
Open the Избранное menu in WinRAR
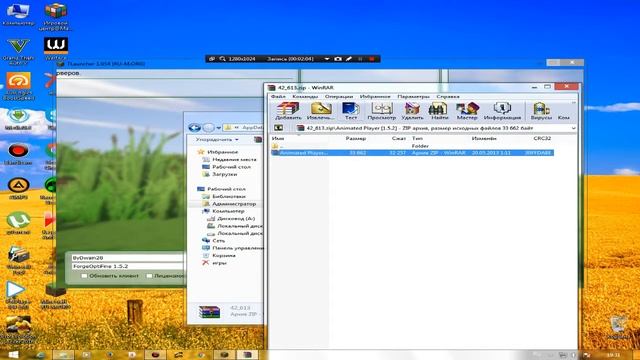375,96
